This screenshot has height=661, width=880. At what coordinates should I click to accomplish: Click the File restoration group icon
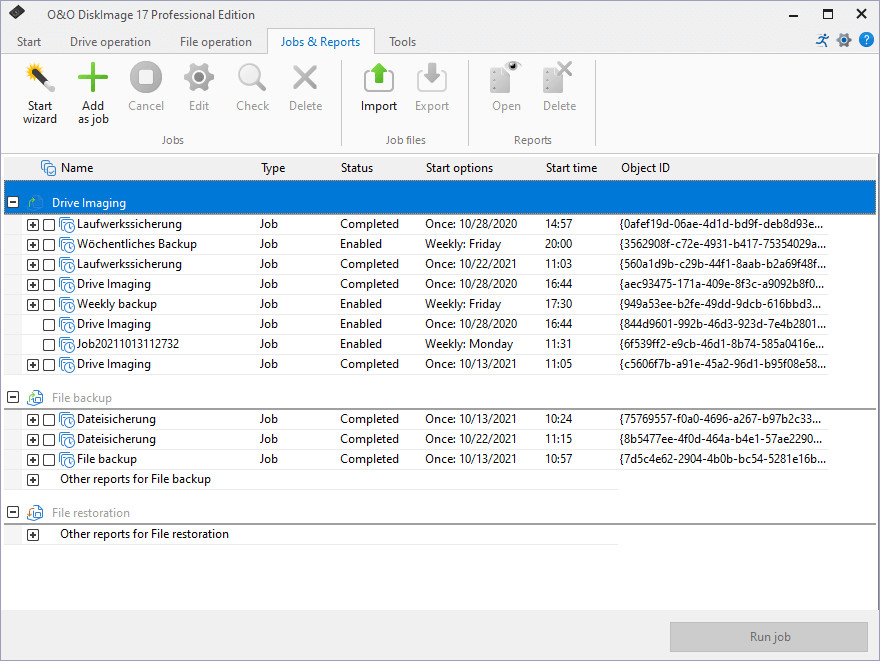pos(35,513)
